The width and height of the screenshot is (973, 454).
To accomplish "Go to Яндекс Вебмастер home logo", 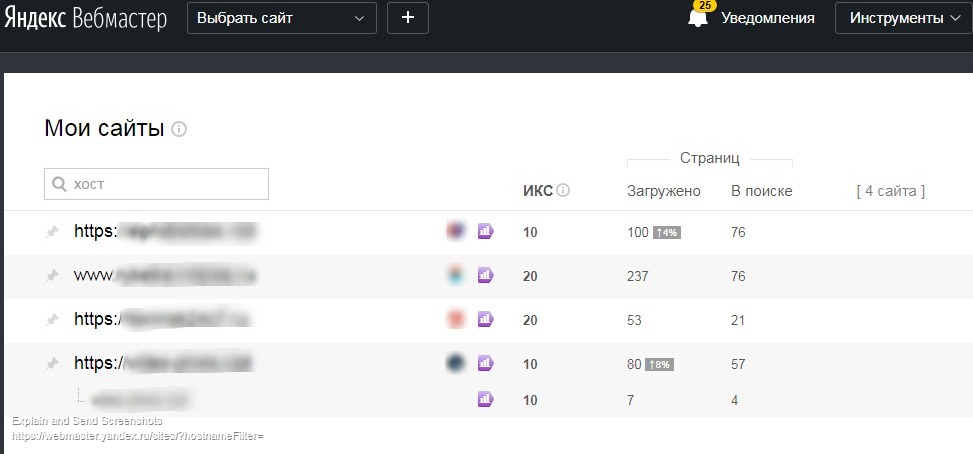I will tap(84, 18).
